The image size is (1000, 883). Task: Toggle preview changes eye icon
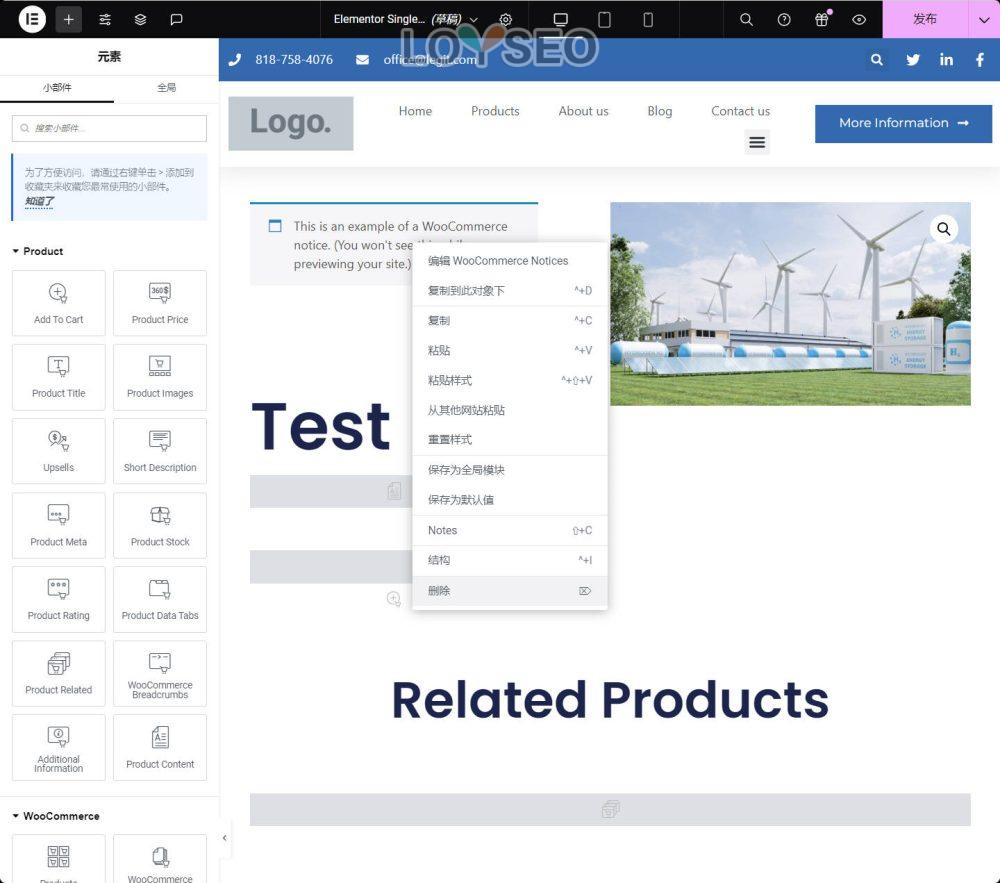[859, 19]
